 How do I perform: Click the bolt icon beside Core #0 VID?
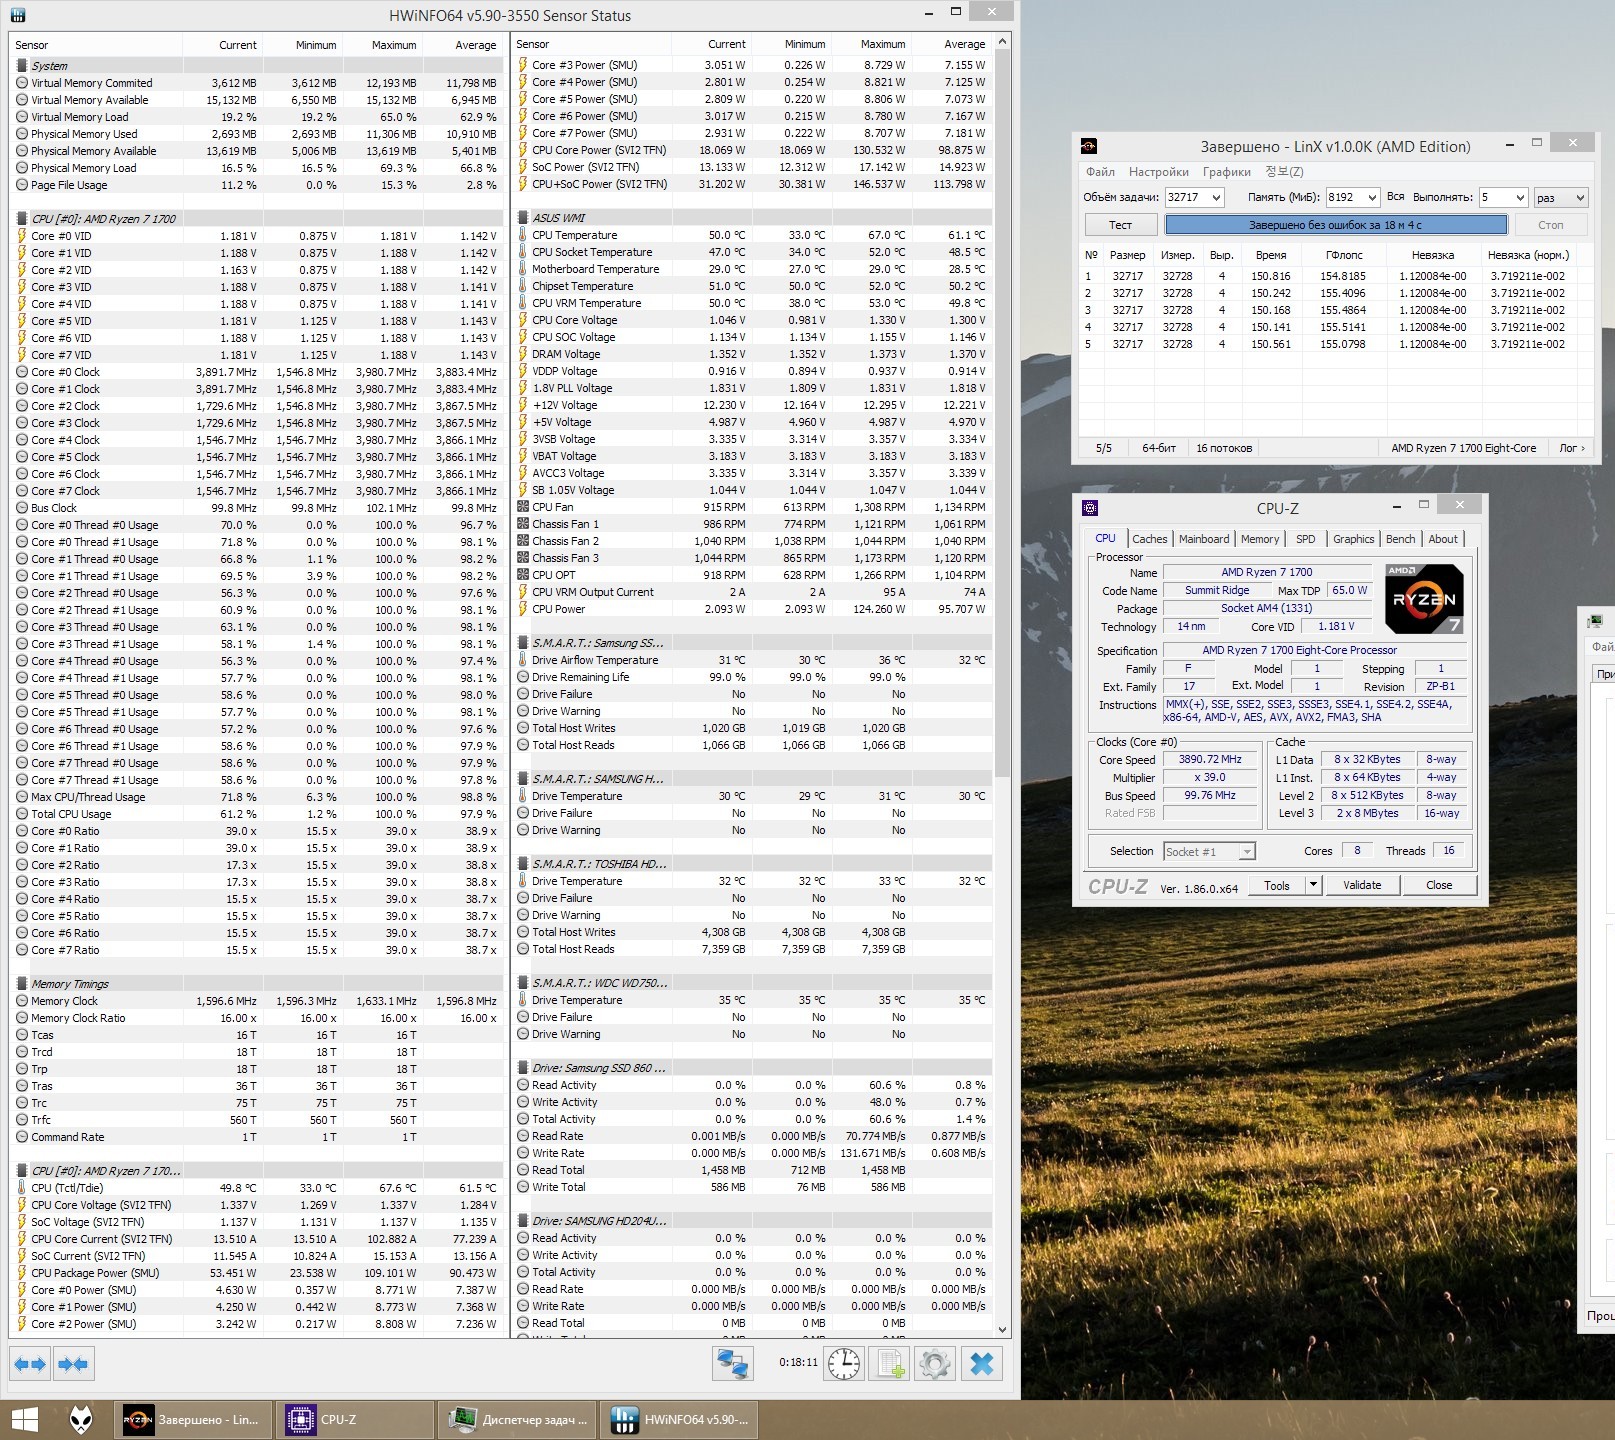coord(22,236)
